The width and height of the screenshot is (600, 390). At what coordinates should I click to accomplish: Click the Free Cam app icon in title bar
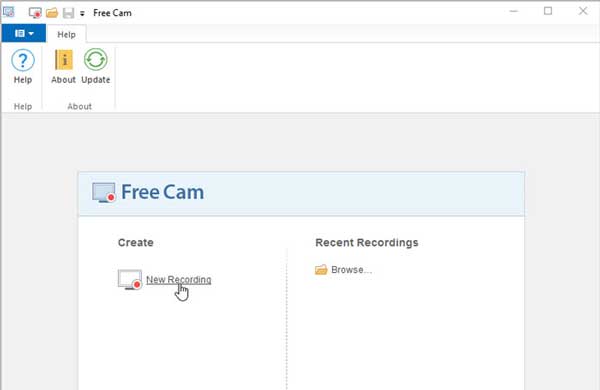pos(9,12)
